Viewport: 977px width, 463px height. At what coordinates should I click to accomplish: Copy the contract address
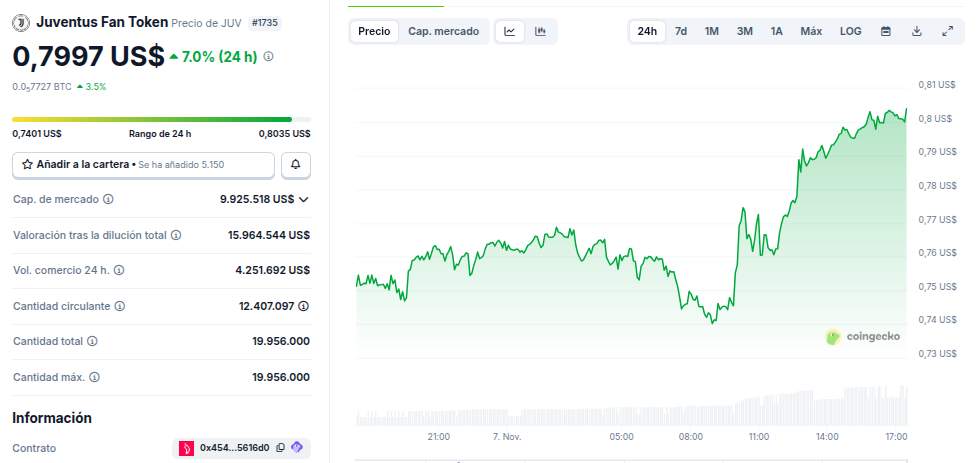pos(280,448)
